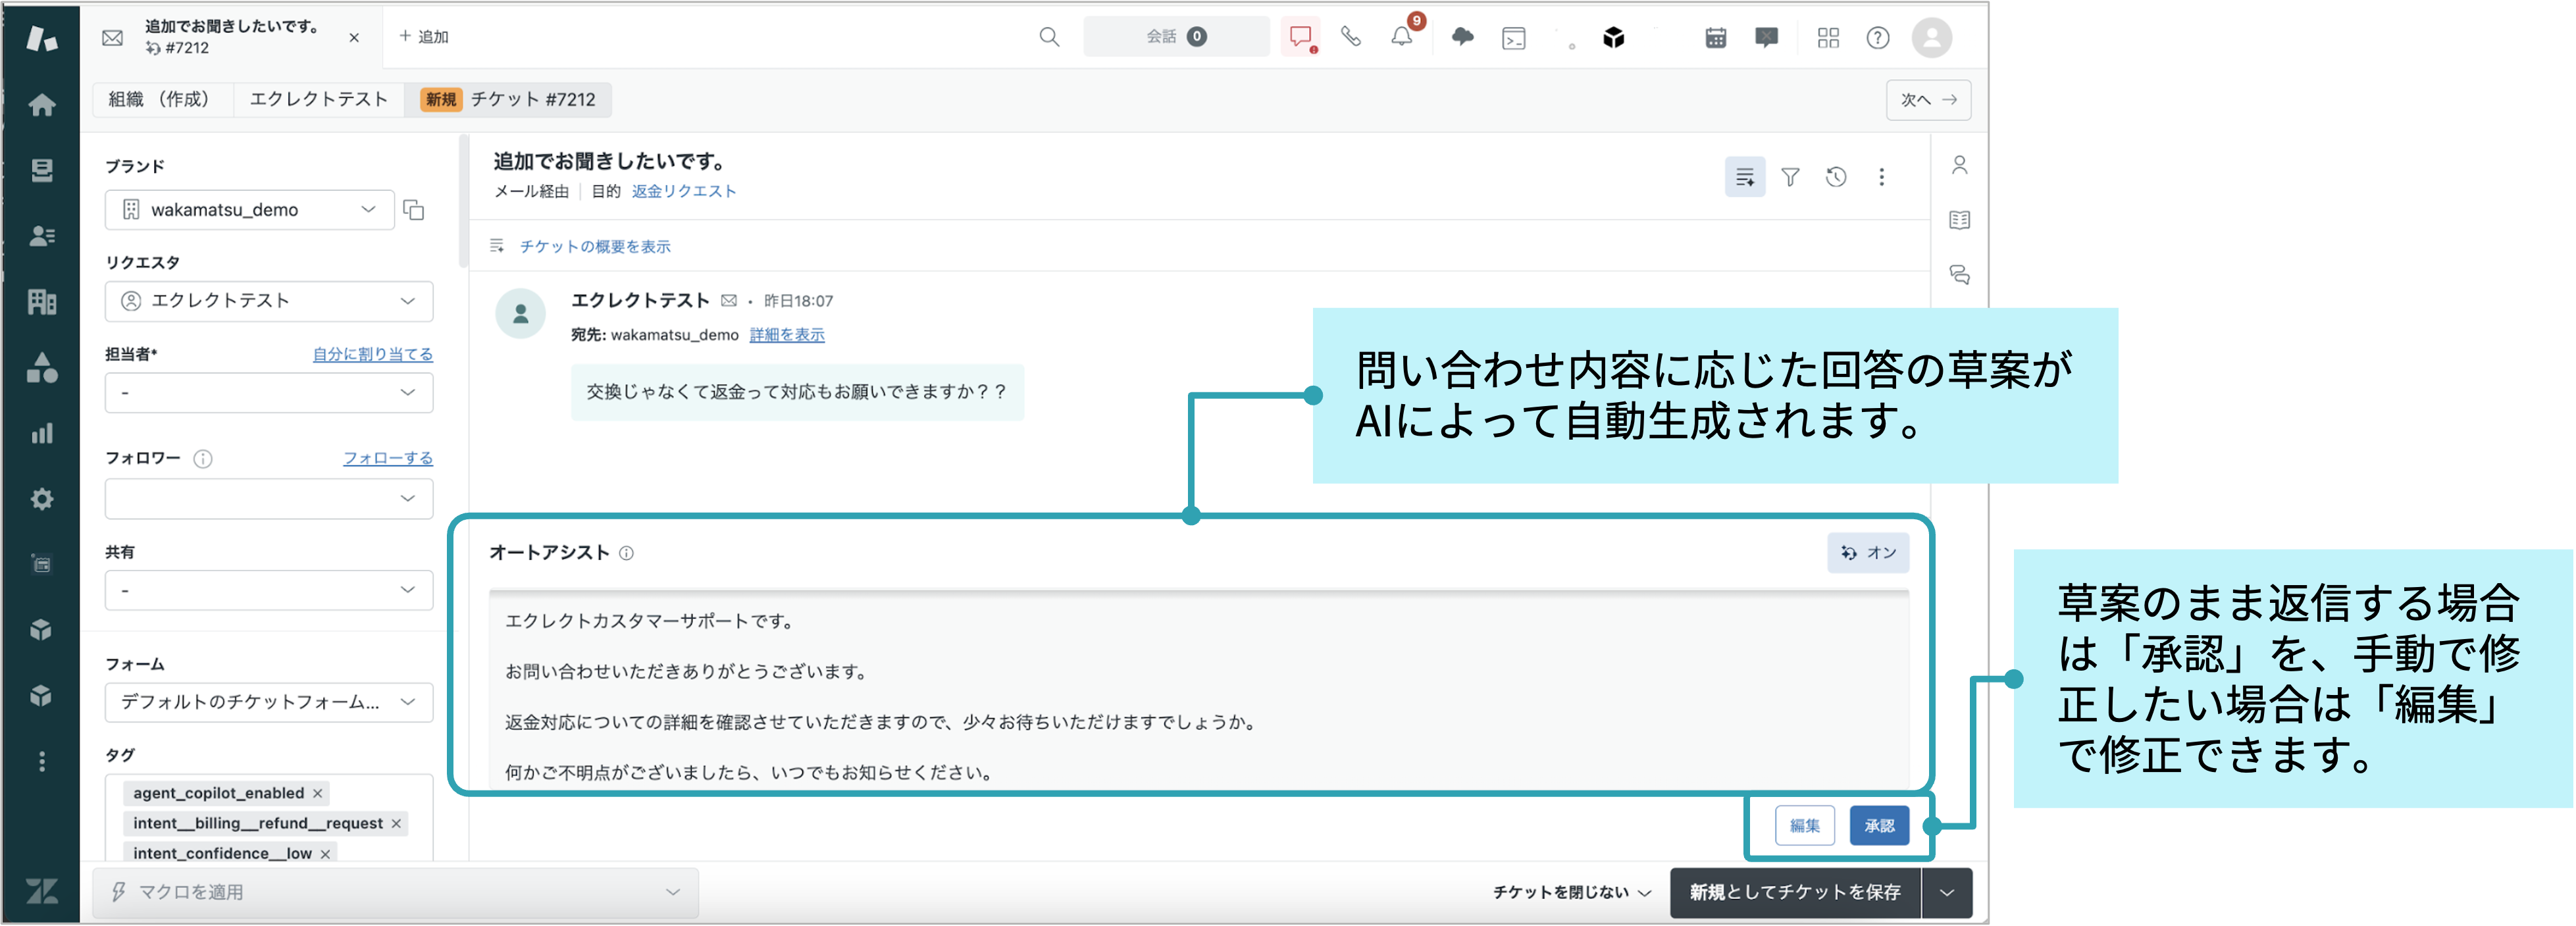
Task: Click the search magnifier icon
Action: click(x=1048, y=37)
